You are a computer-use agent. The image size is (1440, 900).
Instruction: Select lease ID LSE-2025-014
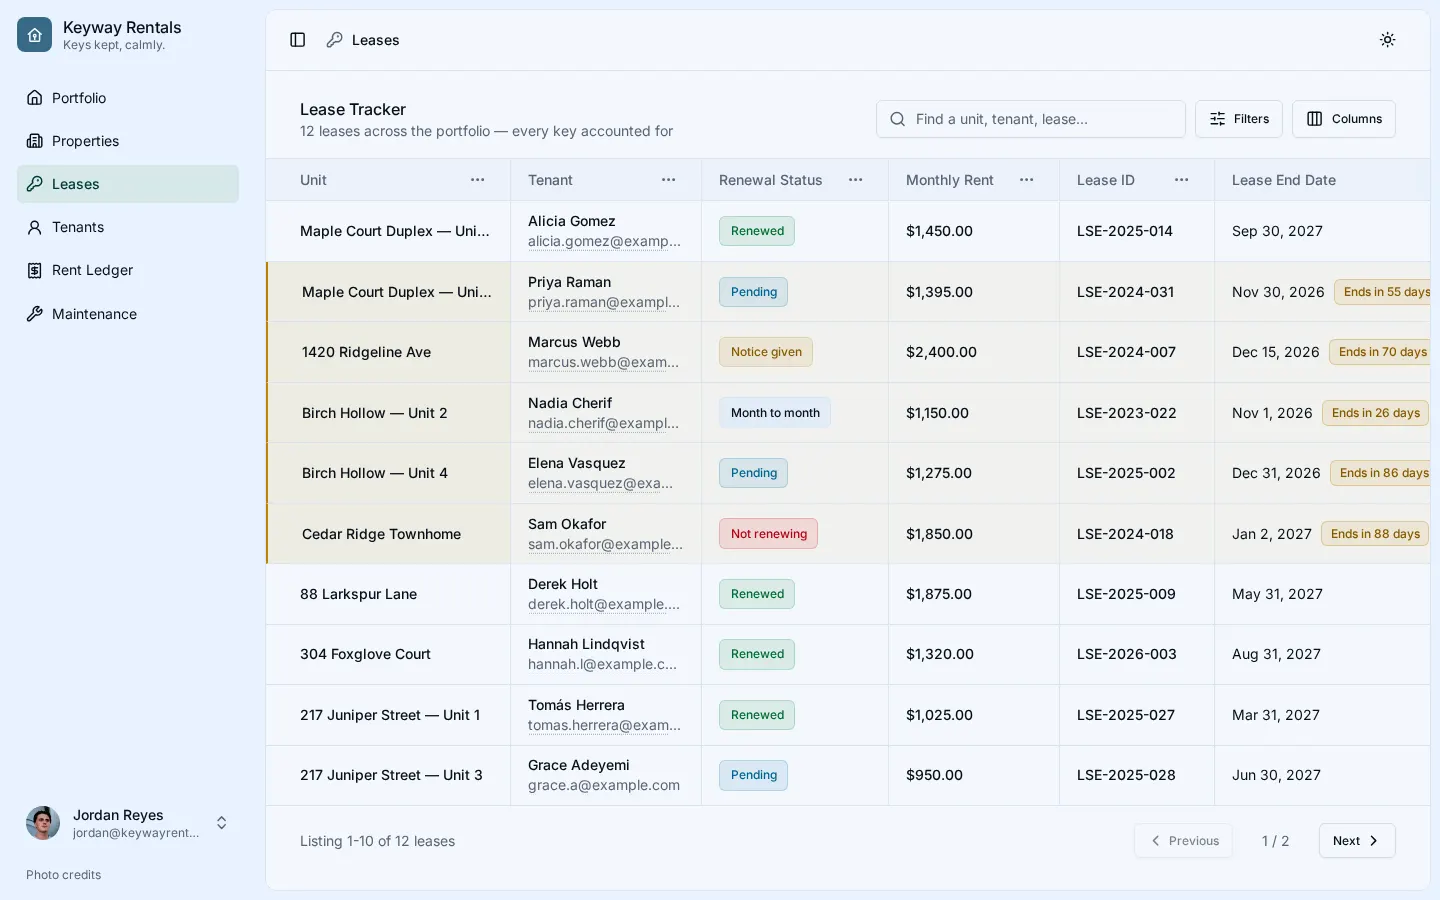(x=1125, y=231)
